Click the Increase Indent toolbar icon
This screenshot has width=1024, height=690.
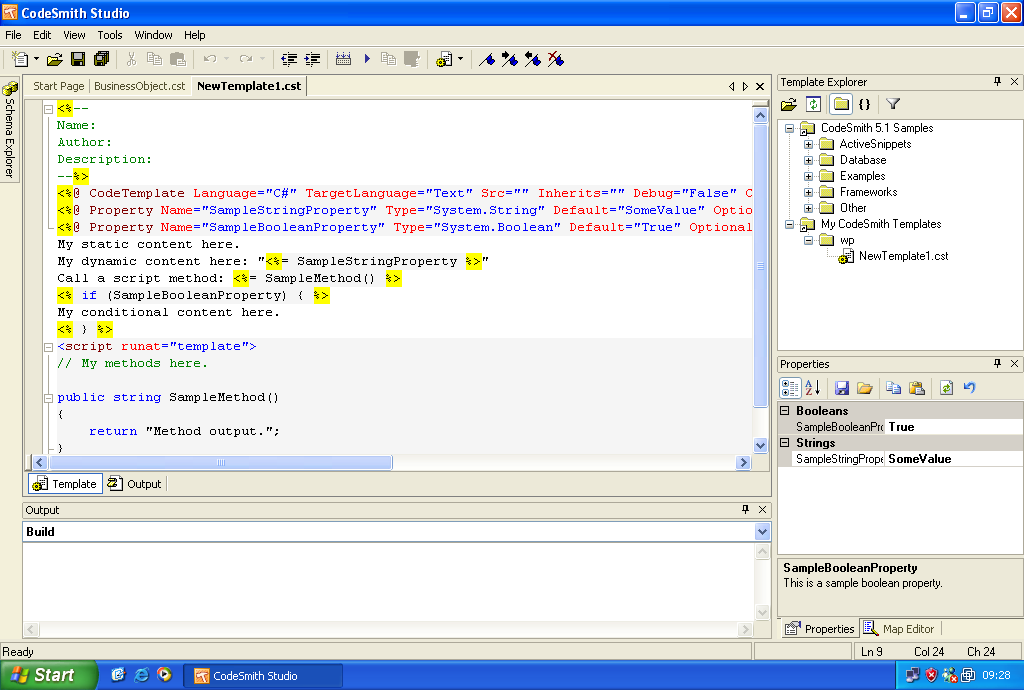pyautogui.click(x=312, y=59)
